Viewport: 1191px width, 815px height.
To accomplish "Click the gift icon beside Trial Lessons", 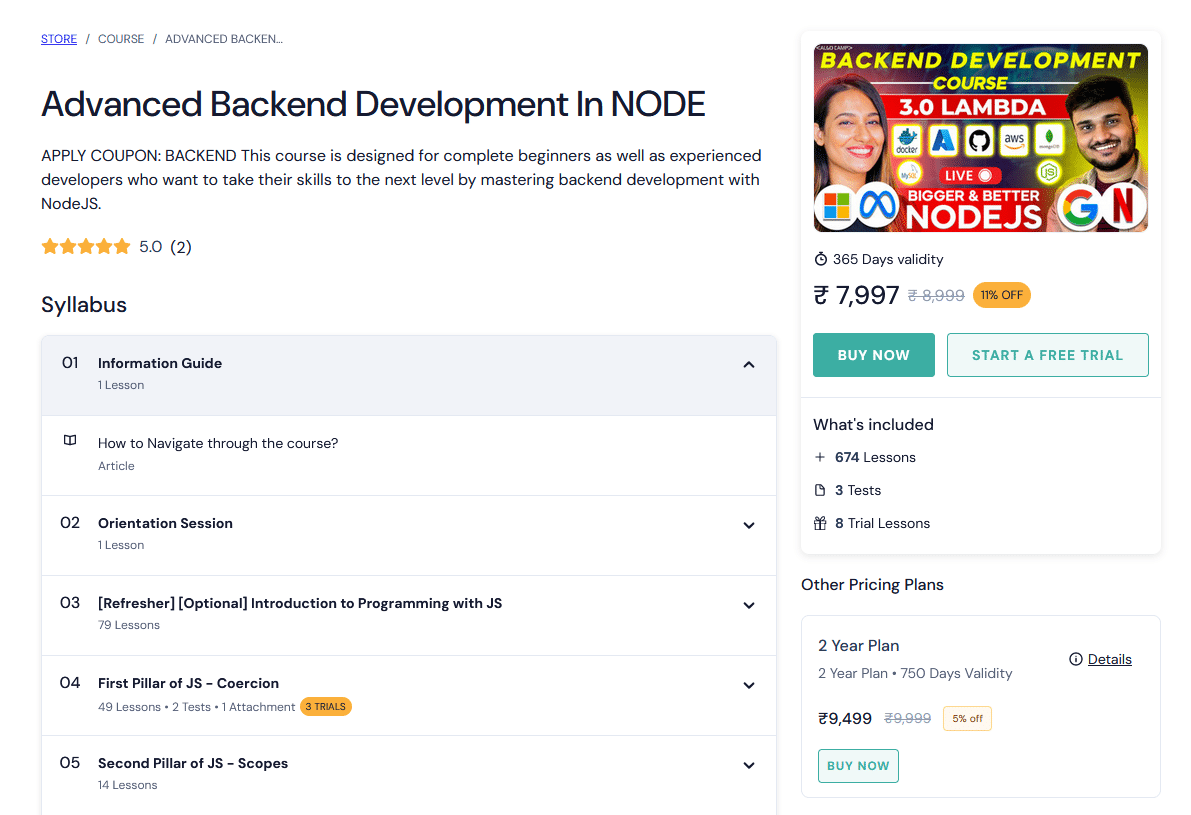I will point(820,523).
